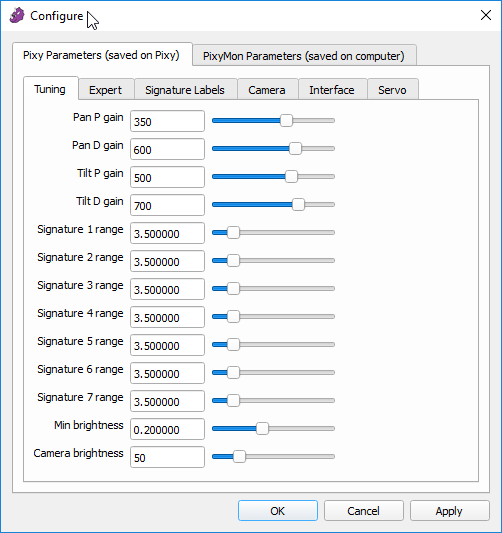Viewport: 502px width, 533px height.
Task: Click the Apply button
Action: coord(449,511)
